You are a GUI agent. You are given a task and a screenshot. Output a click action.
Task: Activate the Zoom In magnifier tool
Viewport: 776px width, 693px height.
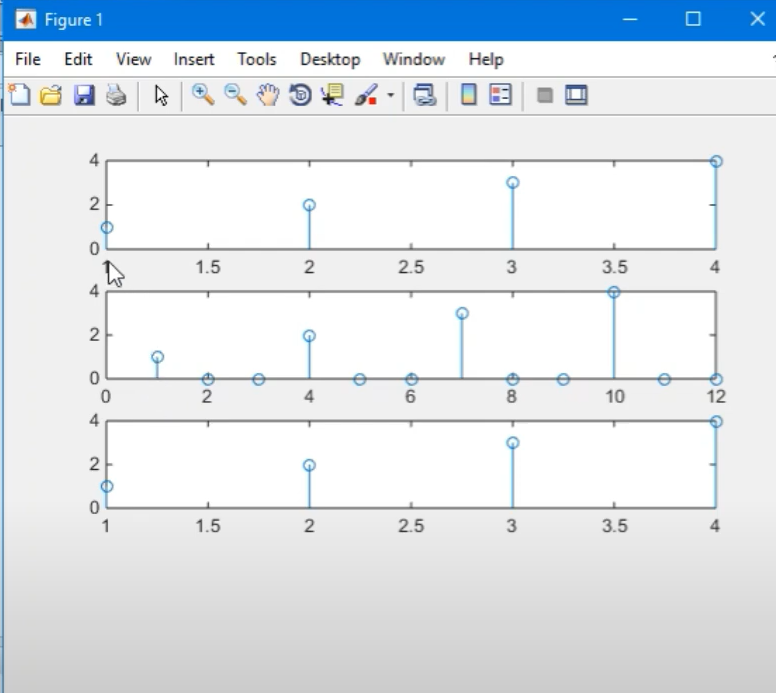(x=203, y=95)
